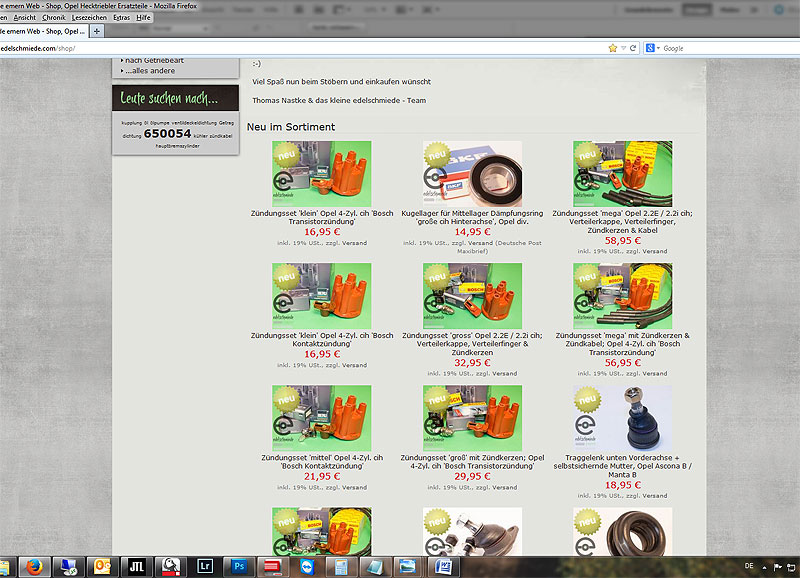The width and height of the screenshot is (800, 578).
Task: Expand the search engine selector dropdown
Action: 655,48
